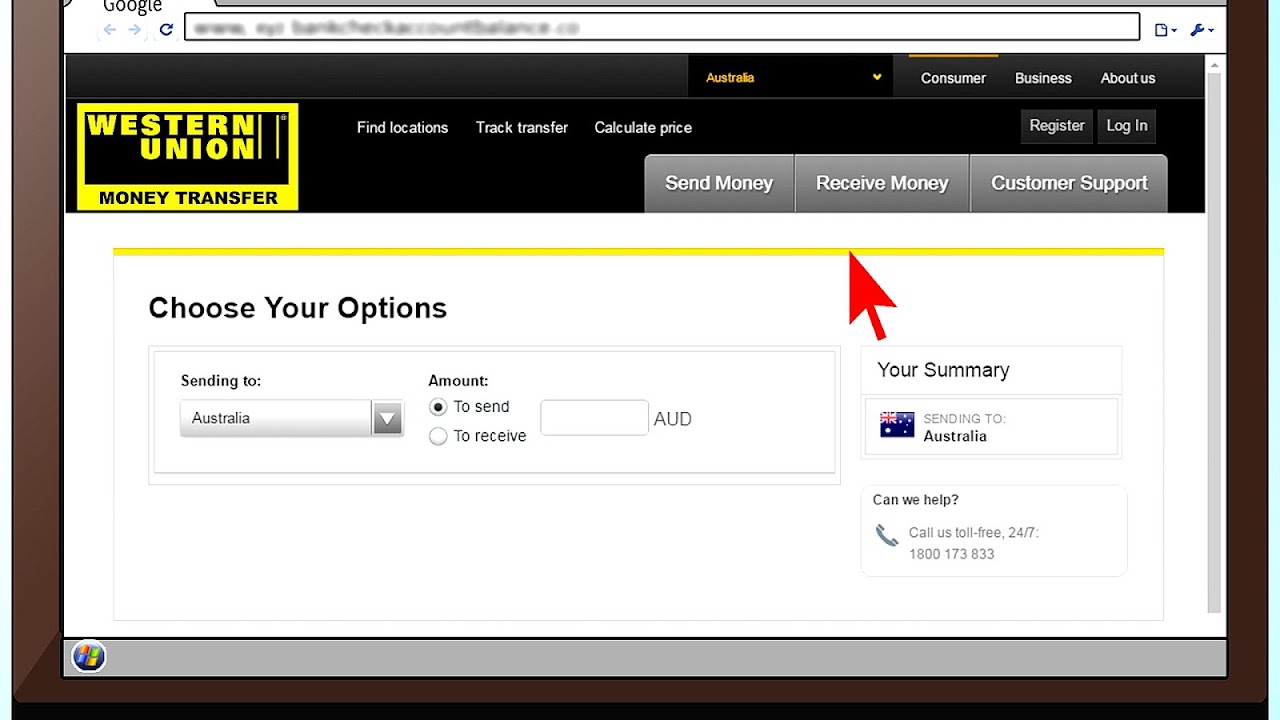1280x720 pixels.
Task: Open the browser page menu icon
Action: (1165, 30)
